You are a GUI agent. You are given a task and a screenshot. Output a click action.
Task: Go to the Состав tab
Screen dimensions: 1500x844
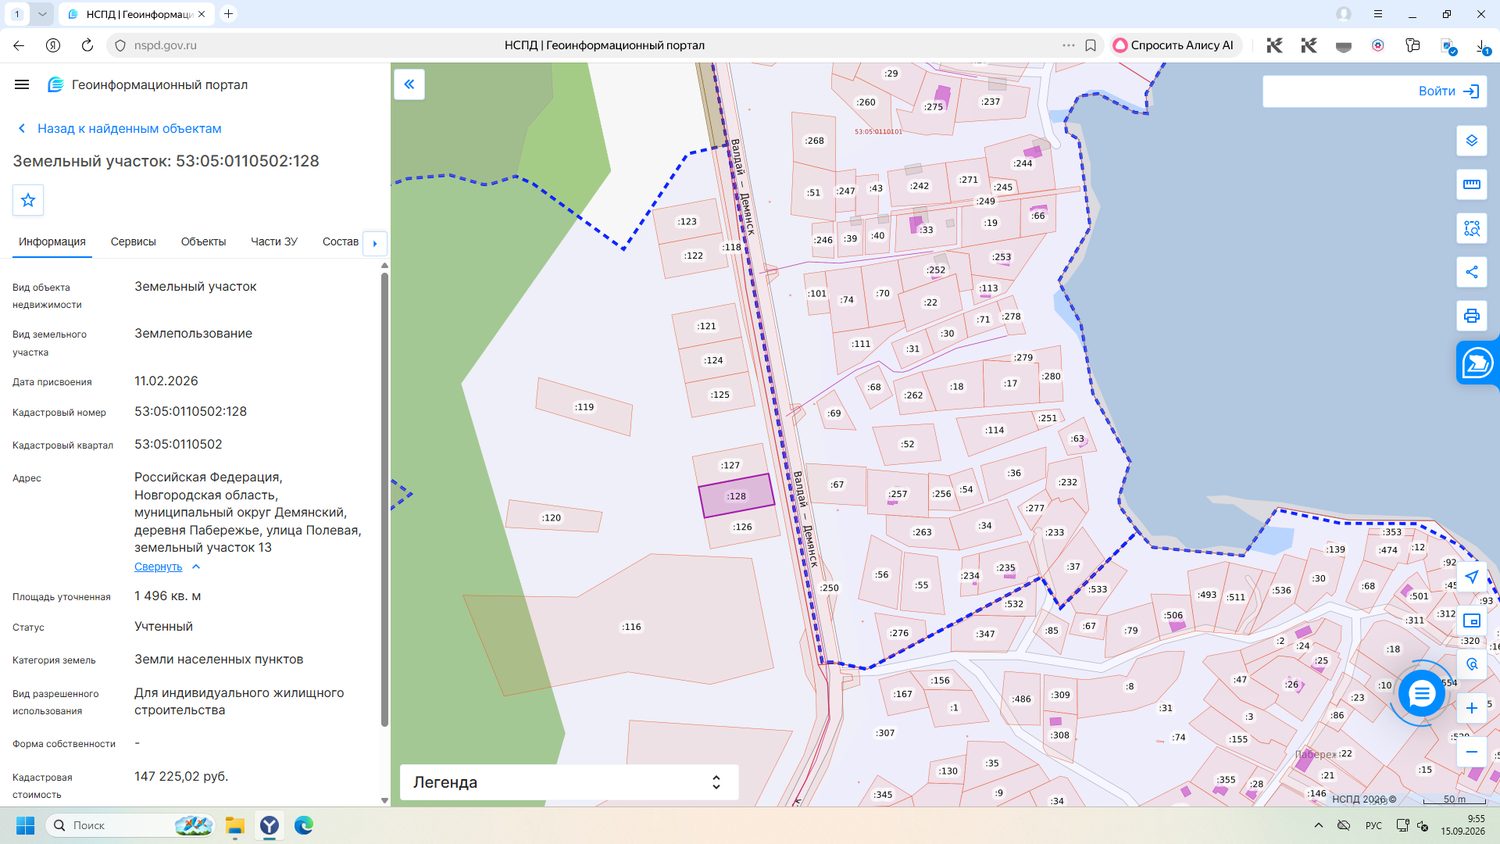pyautogui.click(x=340, y=242)
